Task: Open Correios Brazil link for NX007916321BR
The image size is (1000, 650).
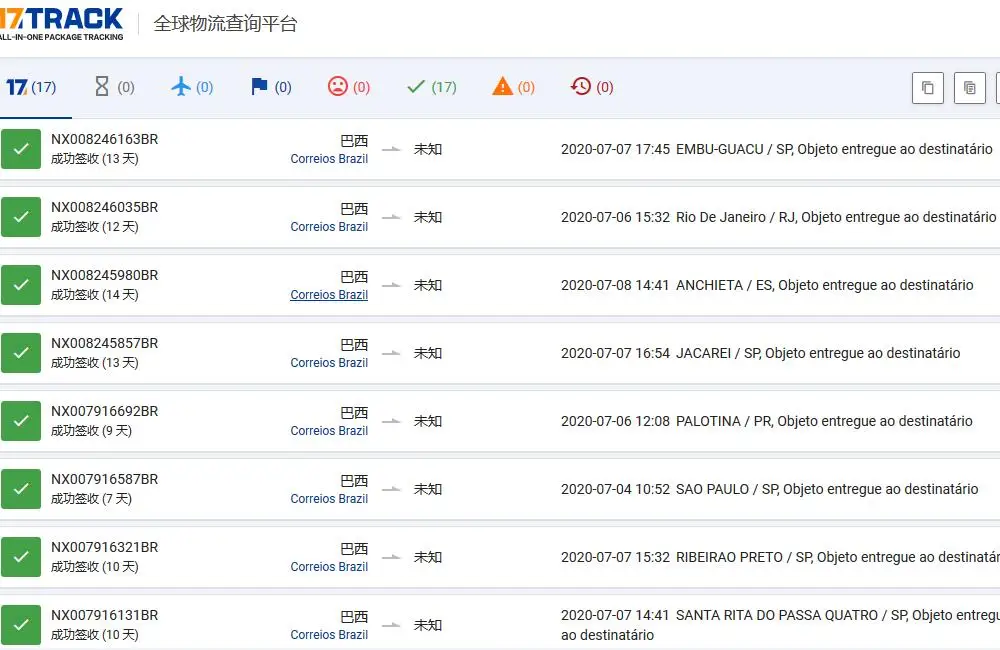Action: [x=329, y=567]
